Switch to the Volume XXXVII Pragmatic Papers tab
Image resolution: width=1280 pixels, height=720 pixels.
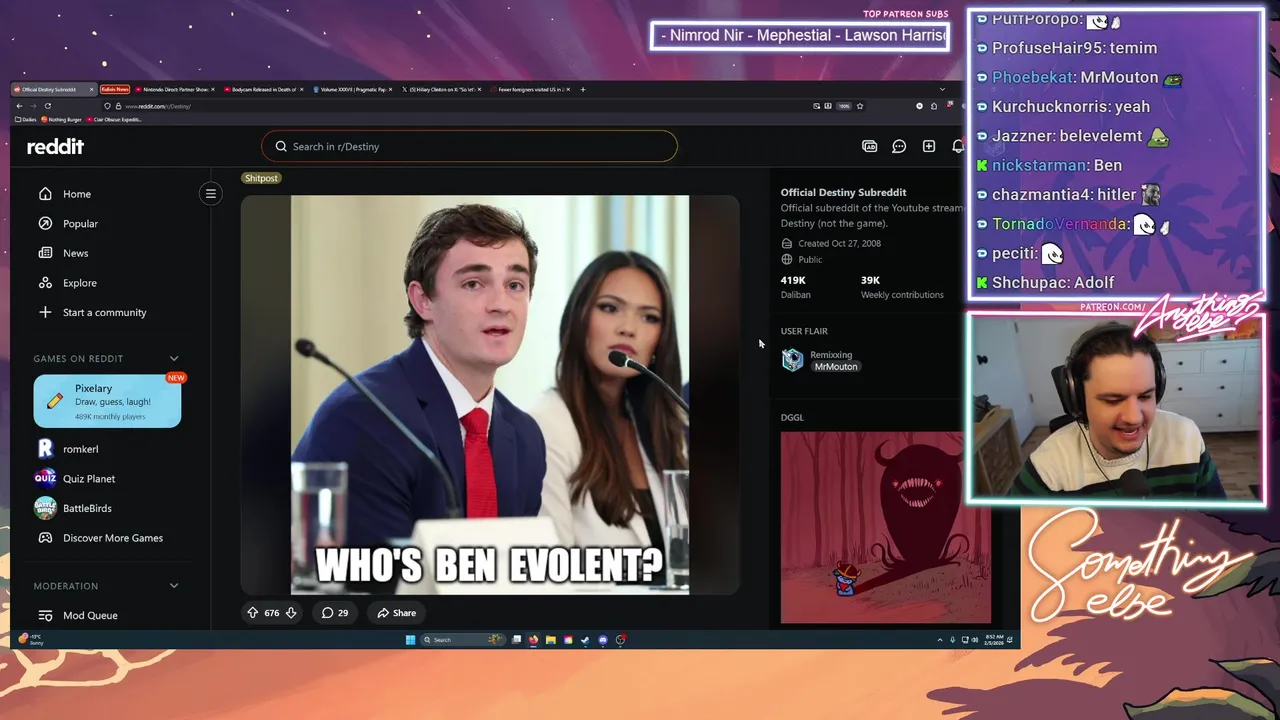tap(352, 89)
